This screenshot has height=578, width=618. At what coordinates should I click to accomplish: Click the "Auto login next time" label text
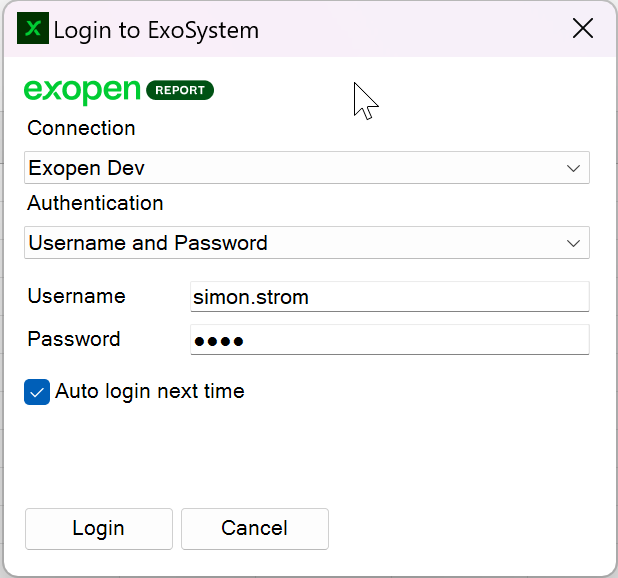pos(149,391)
